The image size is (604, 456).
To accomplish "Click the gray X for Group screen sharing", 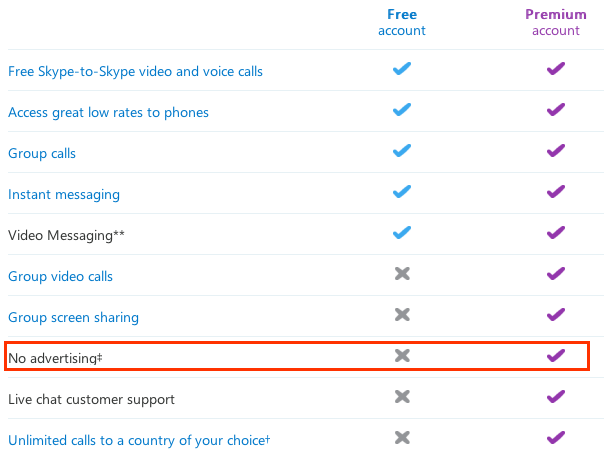I will pyautogui.click(x=402, y=315).
